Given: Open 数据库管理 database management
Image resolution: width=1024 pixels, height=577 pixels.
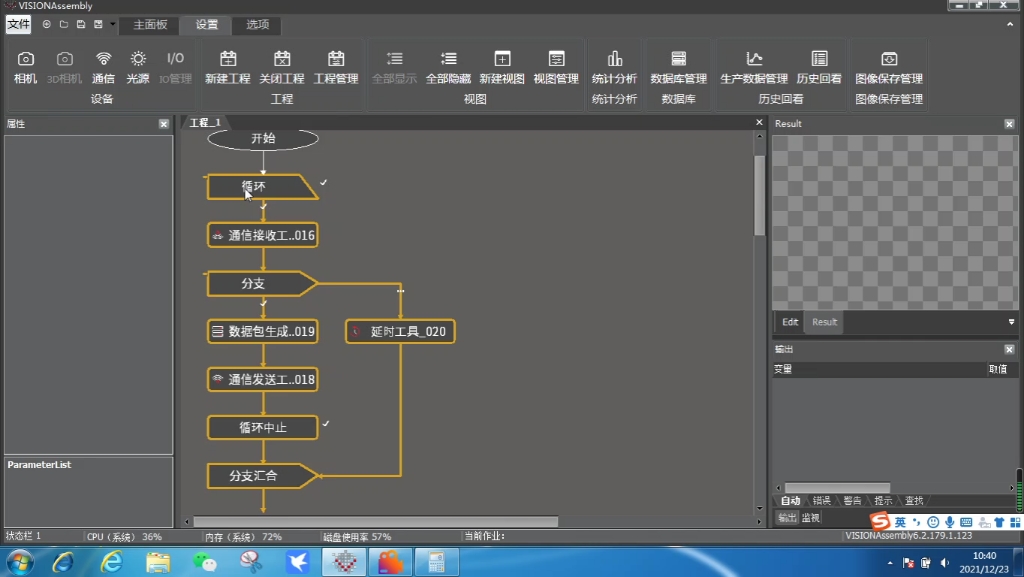Looking at the screenshot, I should point(679,67).
